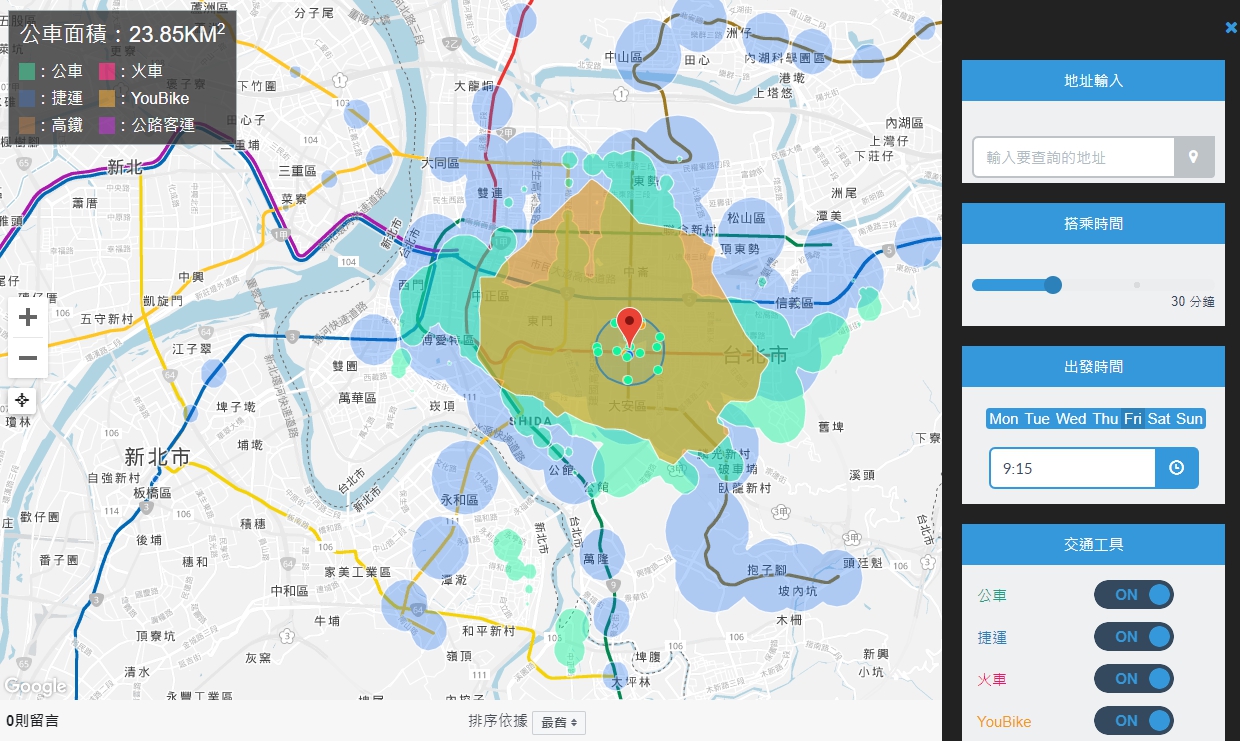Toggle the 捷運 metro switch
This screenshot has height=741, width=1240.
tap(1134, 636)
